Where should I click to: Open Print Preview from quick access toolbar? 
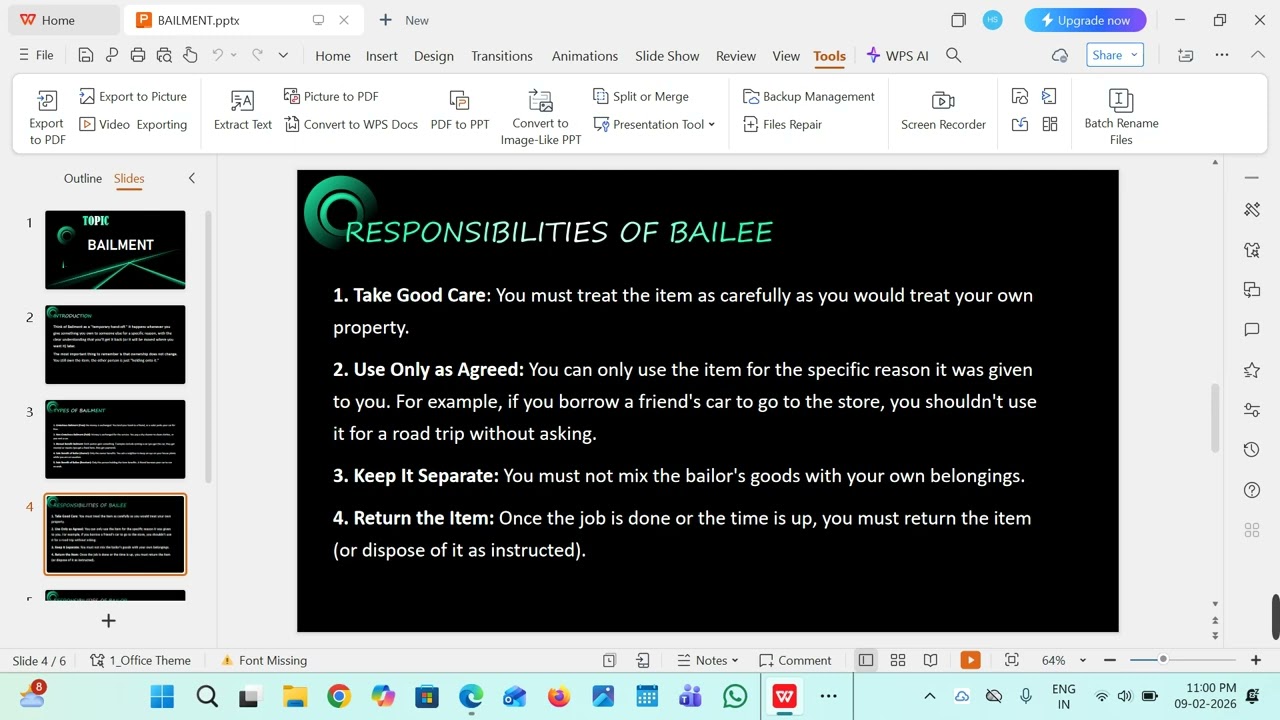click(x=164, y=56)
